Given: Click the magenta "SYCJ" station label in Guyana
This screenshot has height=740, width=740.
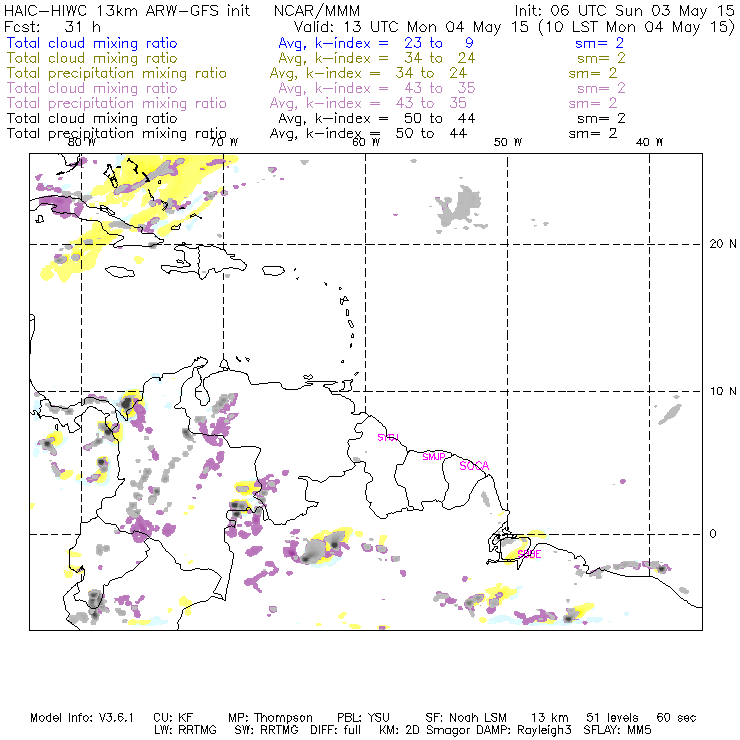Looking at the screenshot, I should 388,437.
